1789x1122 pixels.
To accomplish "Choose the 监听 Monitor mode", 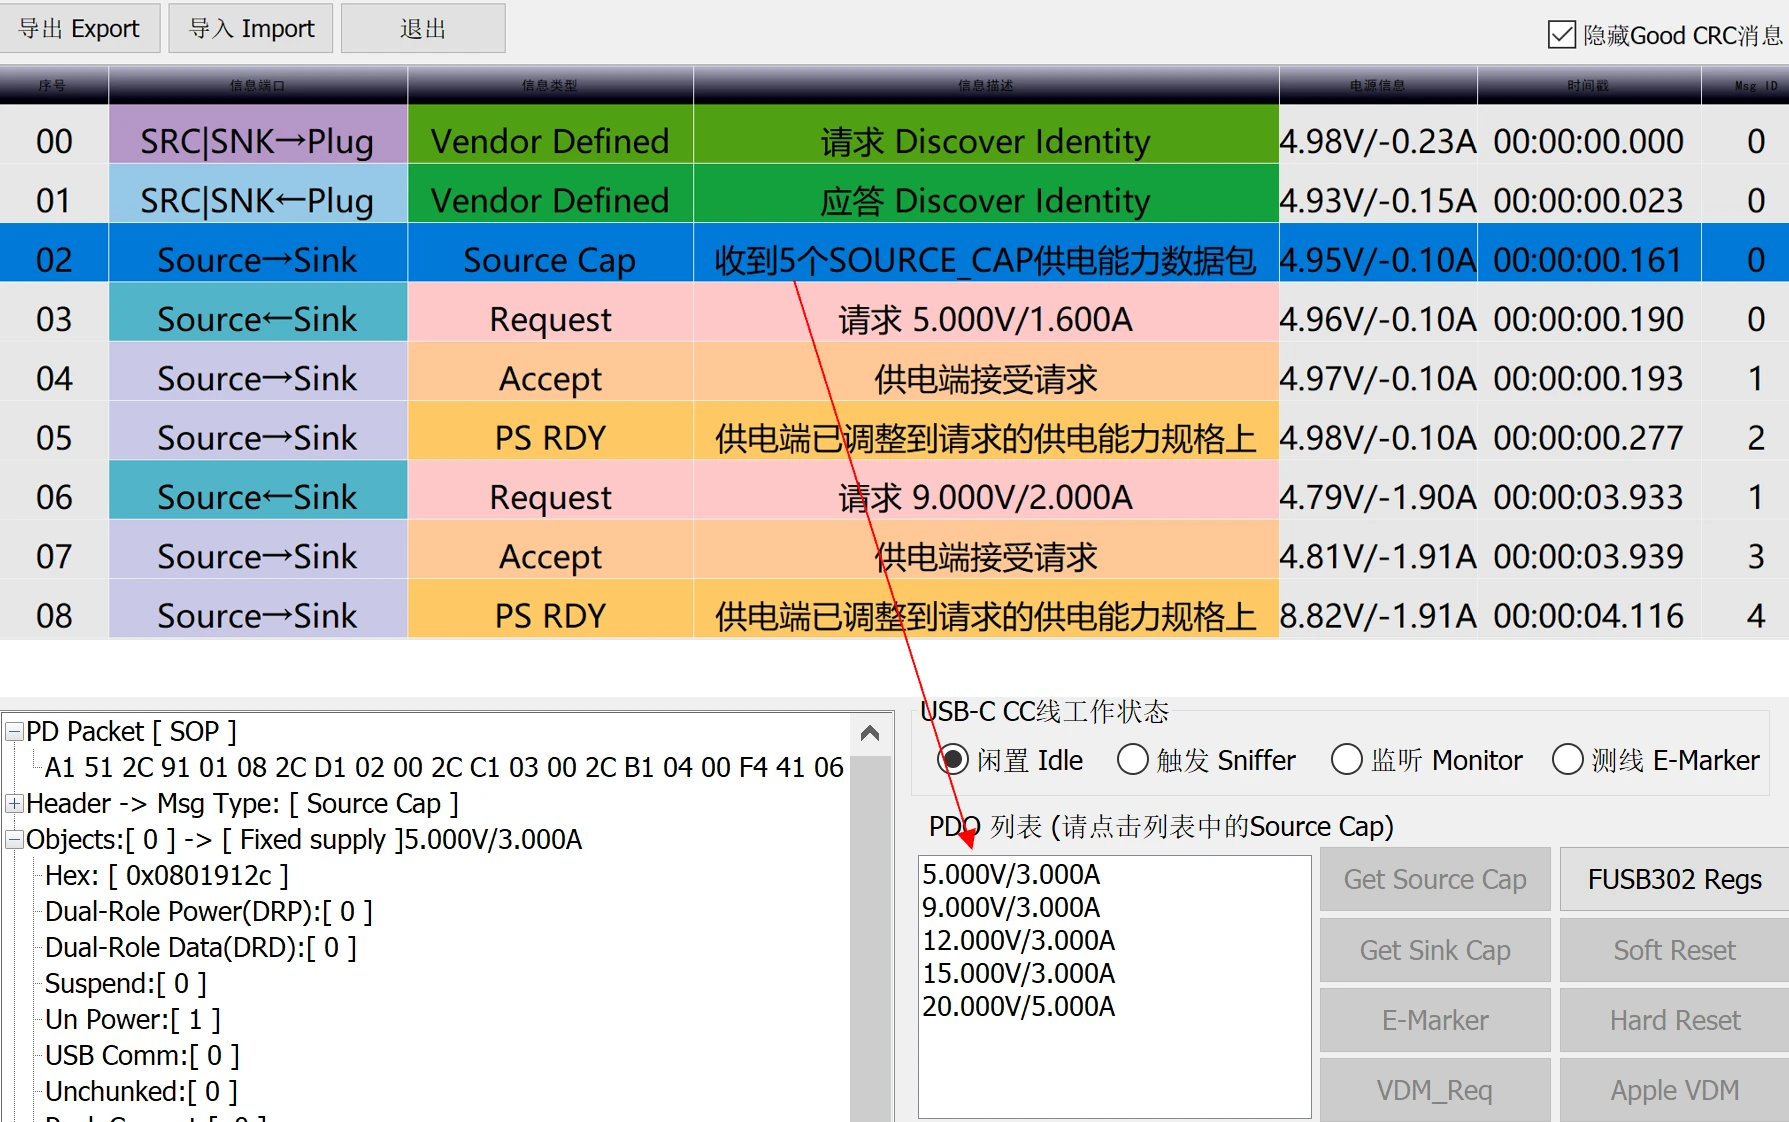I will click(x=1346, y=760).
